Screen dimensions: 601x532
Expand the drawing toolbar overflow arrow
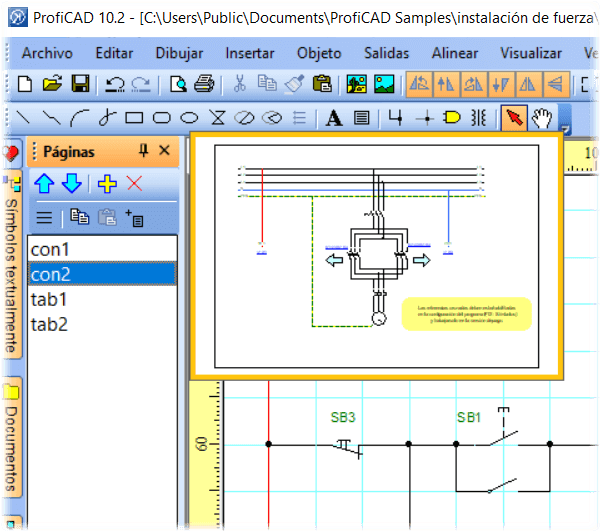click(565, 129)
